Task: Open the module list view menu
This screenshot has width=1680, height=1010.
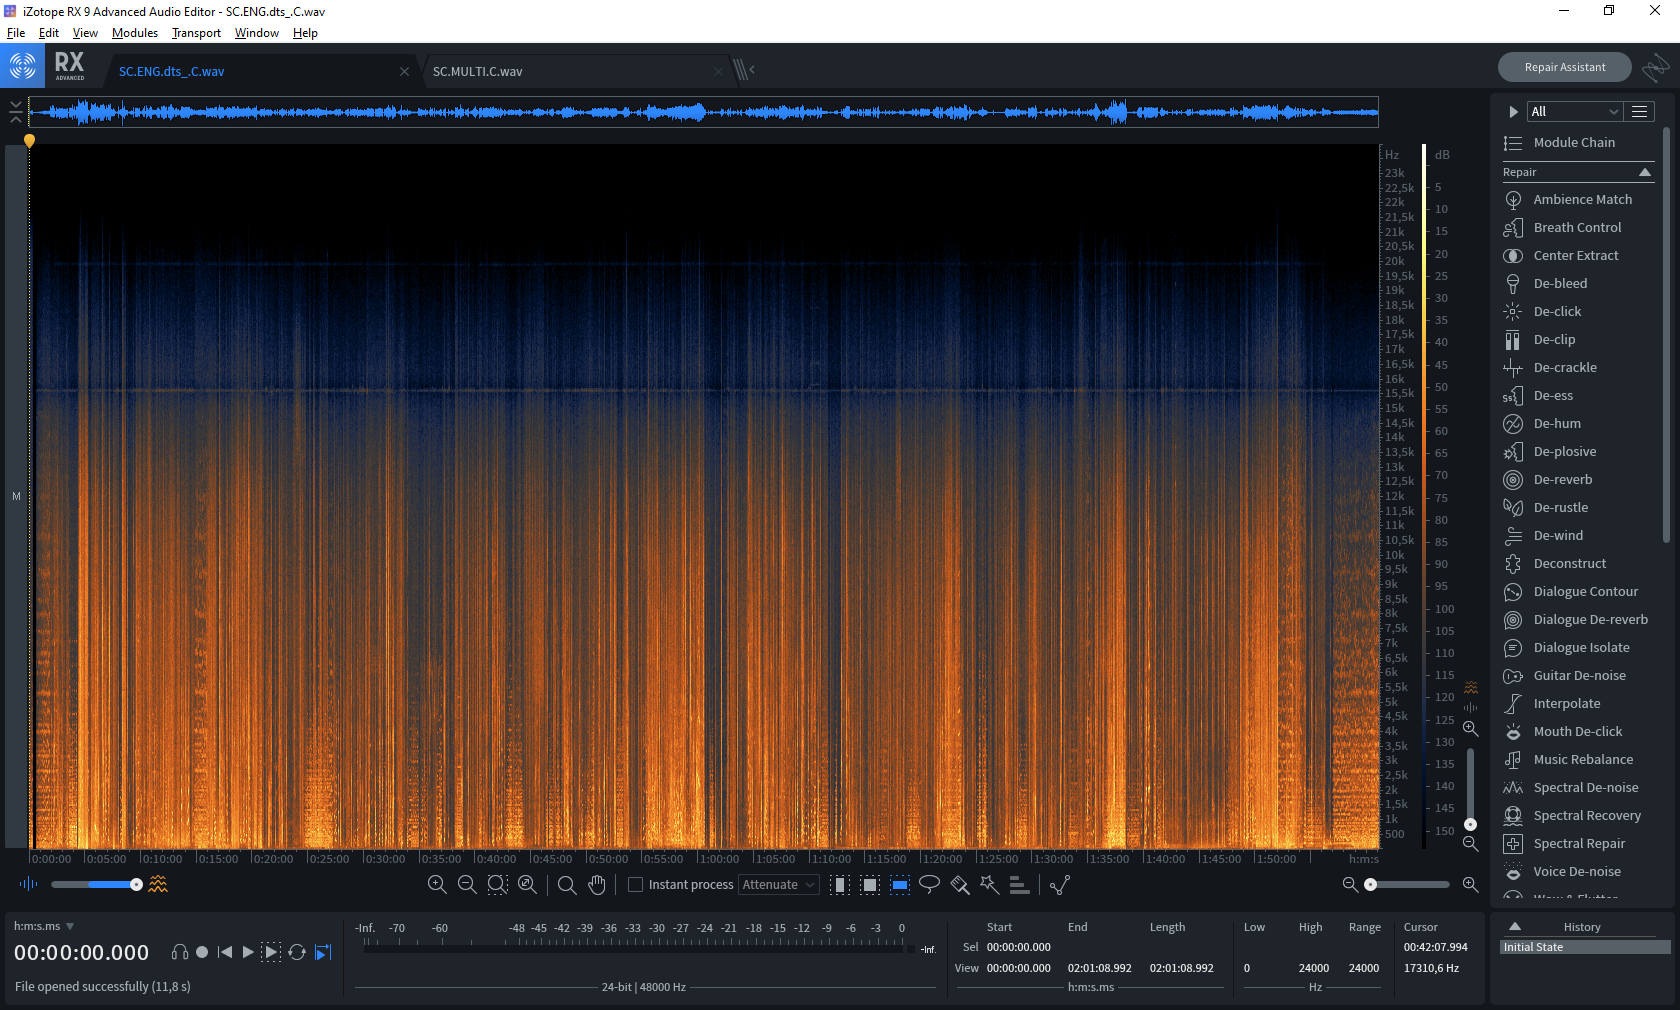Action: coord(1640,111)
